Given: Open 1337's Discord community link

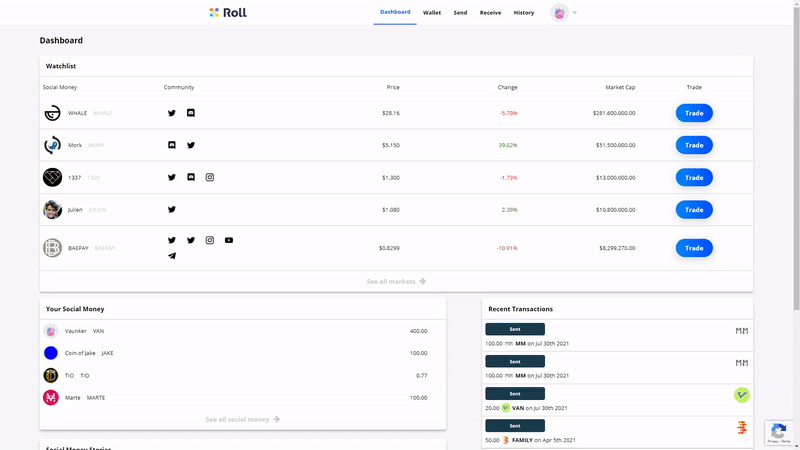Looking at the screenshot, I should pos(191,177).
